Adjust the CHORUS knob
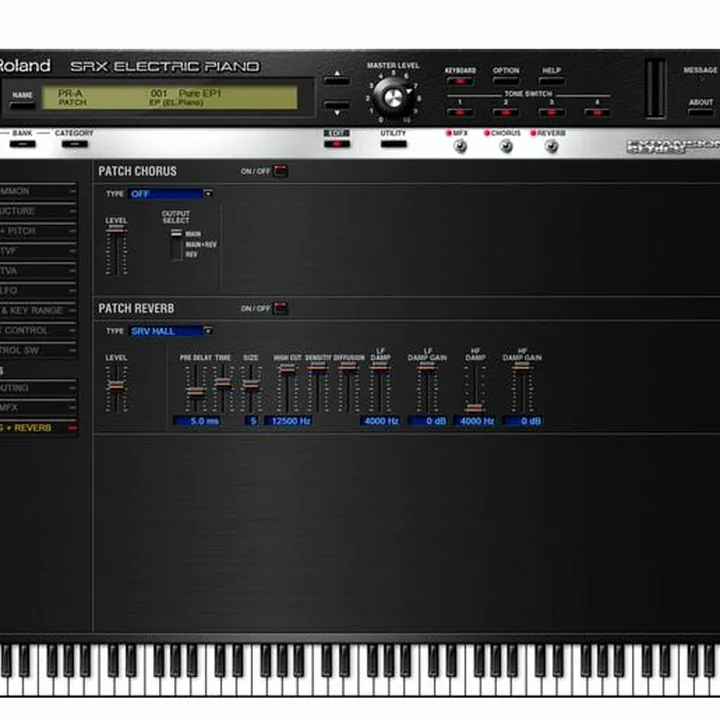This screenshot has width=720, height=720. (506, 146)
